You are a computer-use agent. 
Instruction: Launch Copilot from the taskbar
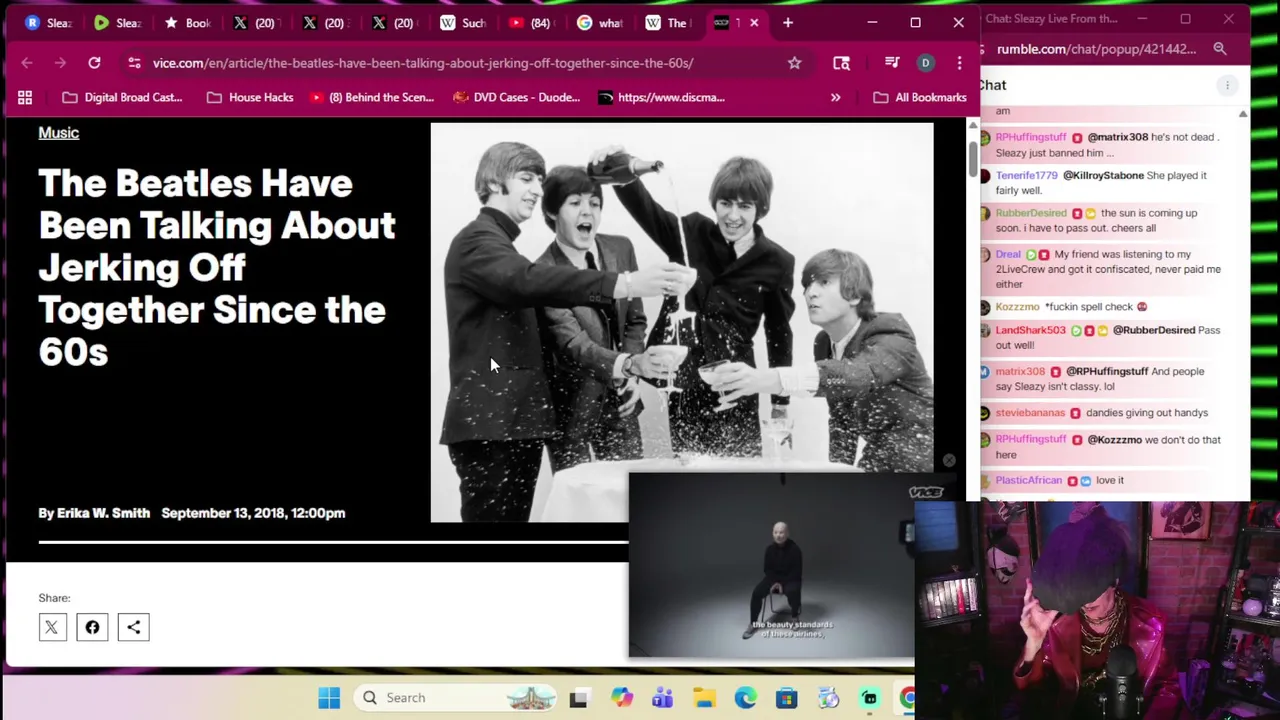pos(621,698)
